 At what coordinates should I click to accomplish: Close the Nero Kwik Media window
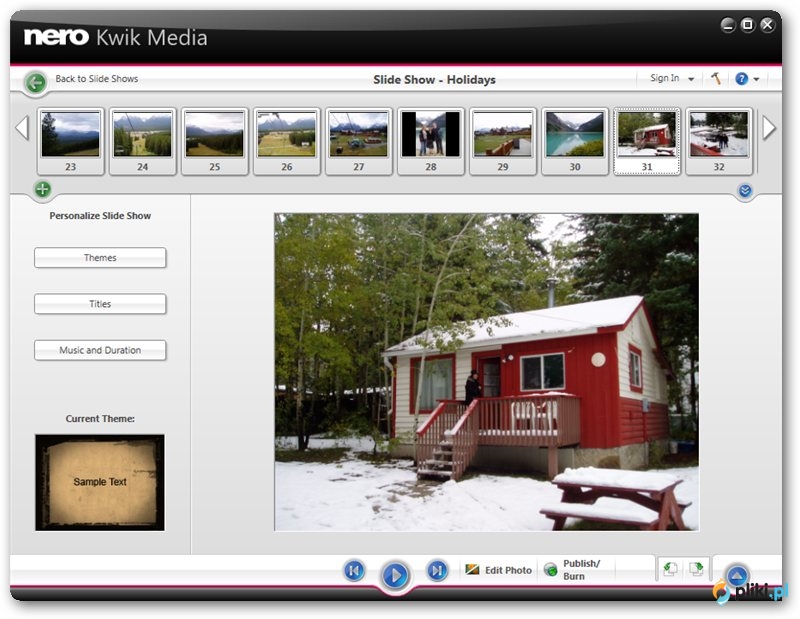[767, 24]
